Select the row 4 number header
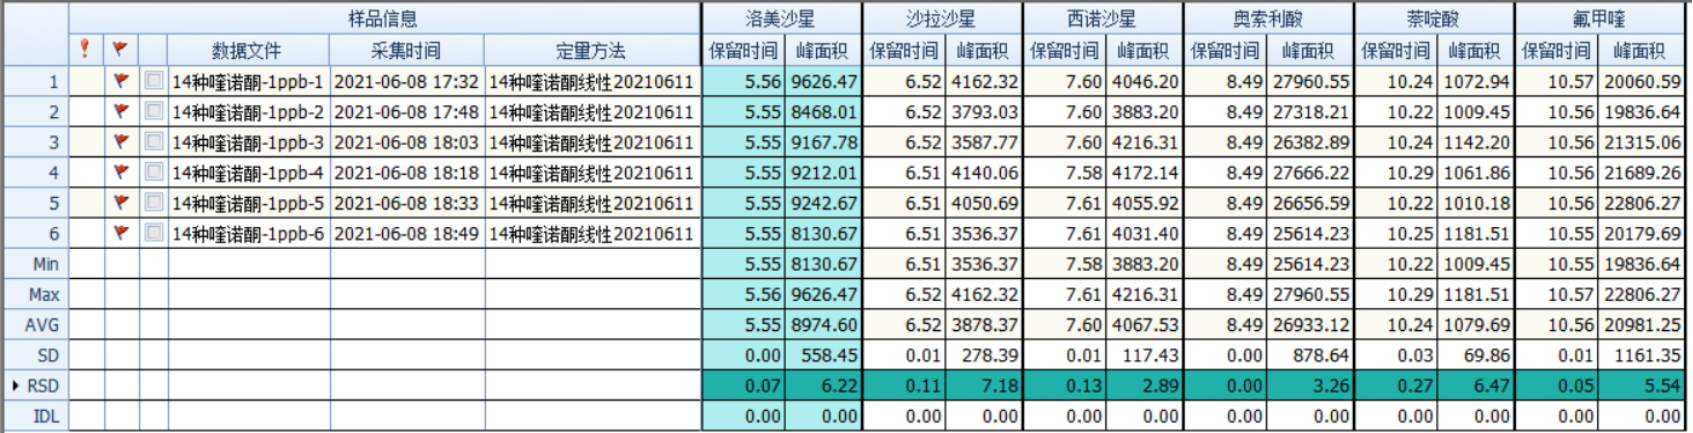The width and height of the screenshot is (1693, 433). tap(36, 173)
